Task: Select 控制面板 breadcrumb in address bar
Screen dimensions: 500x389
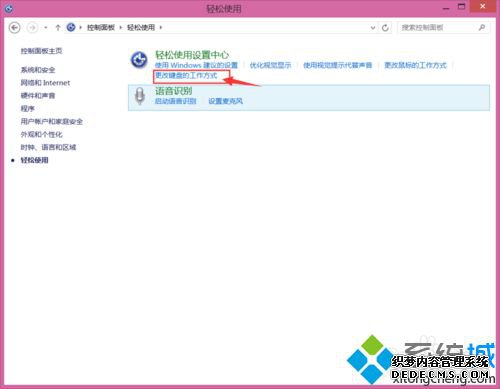Action: pyautogui.click(x=101, y=28)
